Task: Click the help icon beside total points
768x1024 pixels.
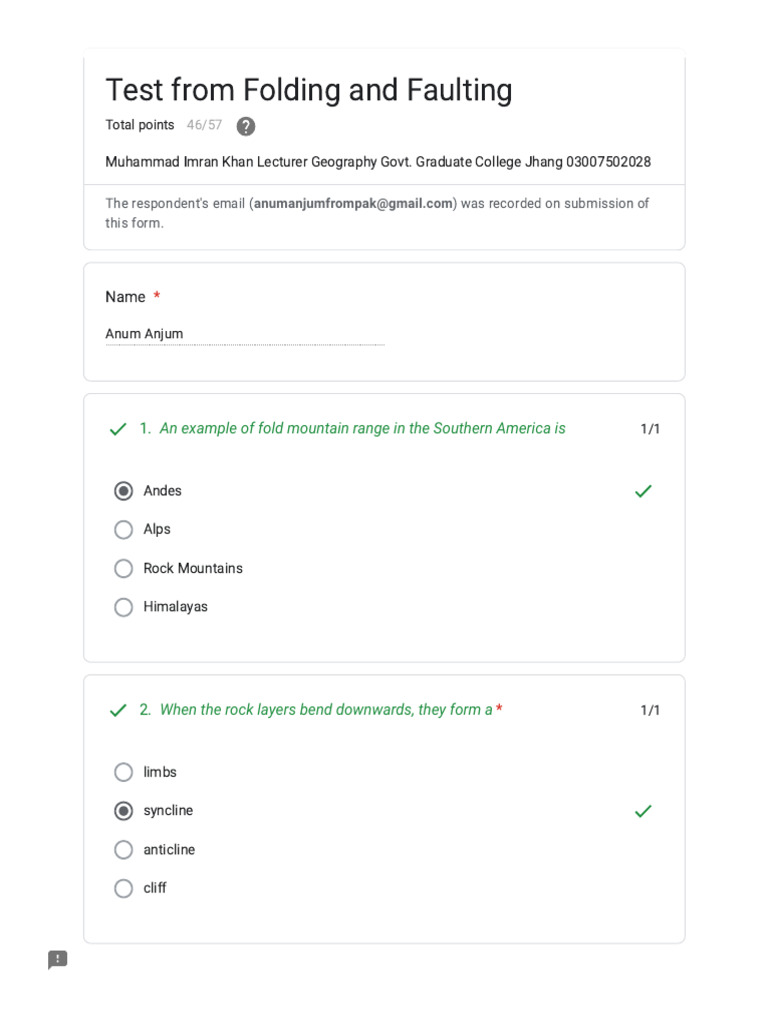Action: [x=246, y=126]
